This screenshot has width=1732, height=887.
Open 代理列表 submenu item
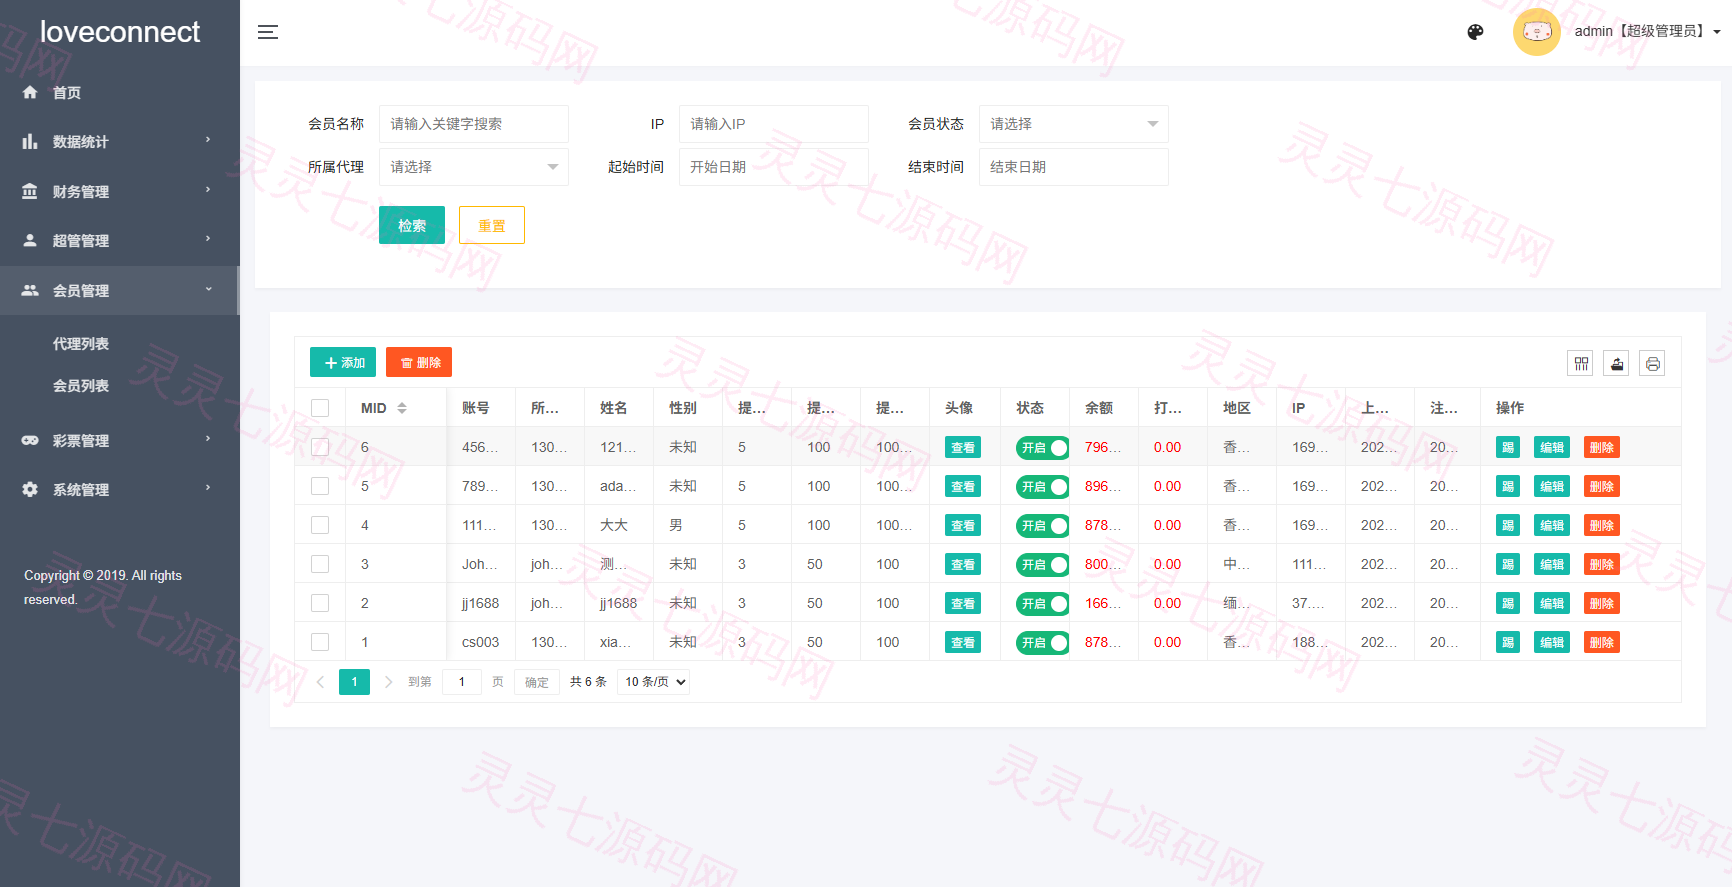tap(81, 344)
